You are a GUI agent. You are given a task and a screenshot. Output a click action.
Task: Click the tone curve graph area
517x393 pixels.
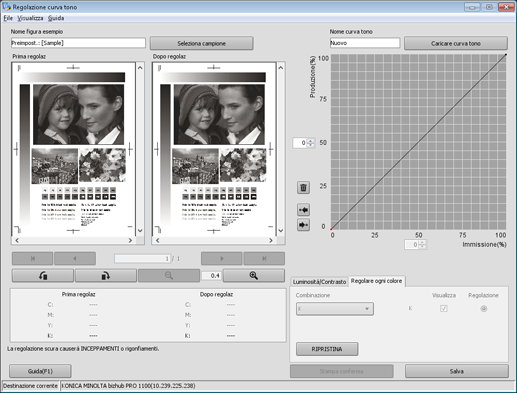[x=418, y=142]
